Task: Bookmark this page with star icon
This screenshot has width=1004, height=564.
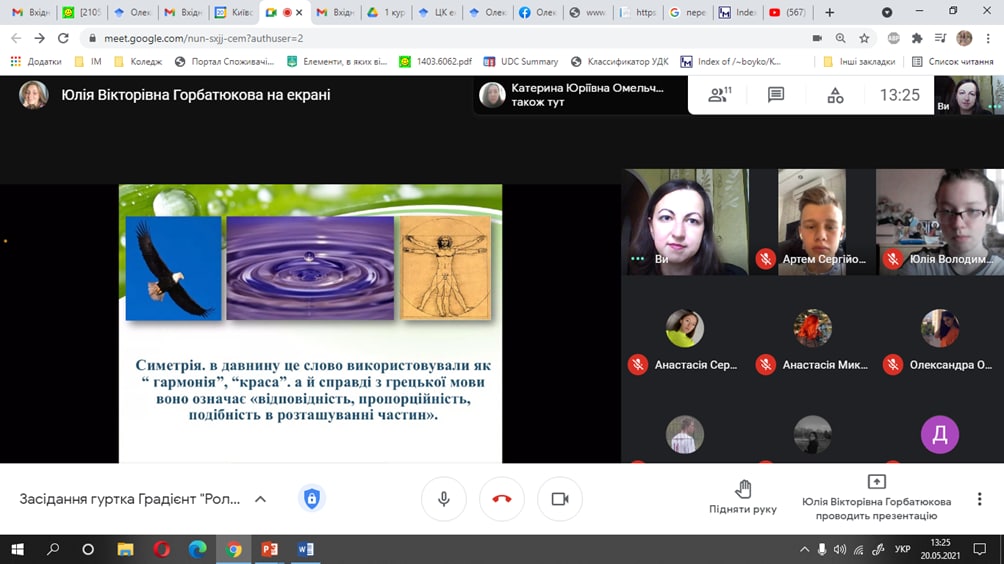Action: pyautogui.click(x=864, y=38)
